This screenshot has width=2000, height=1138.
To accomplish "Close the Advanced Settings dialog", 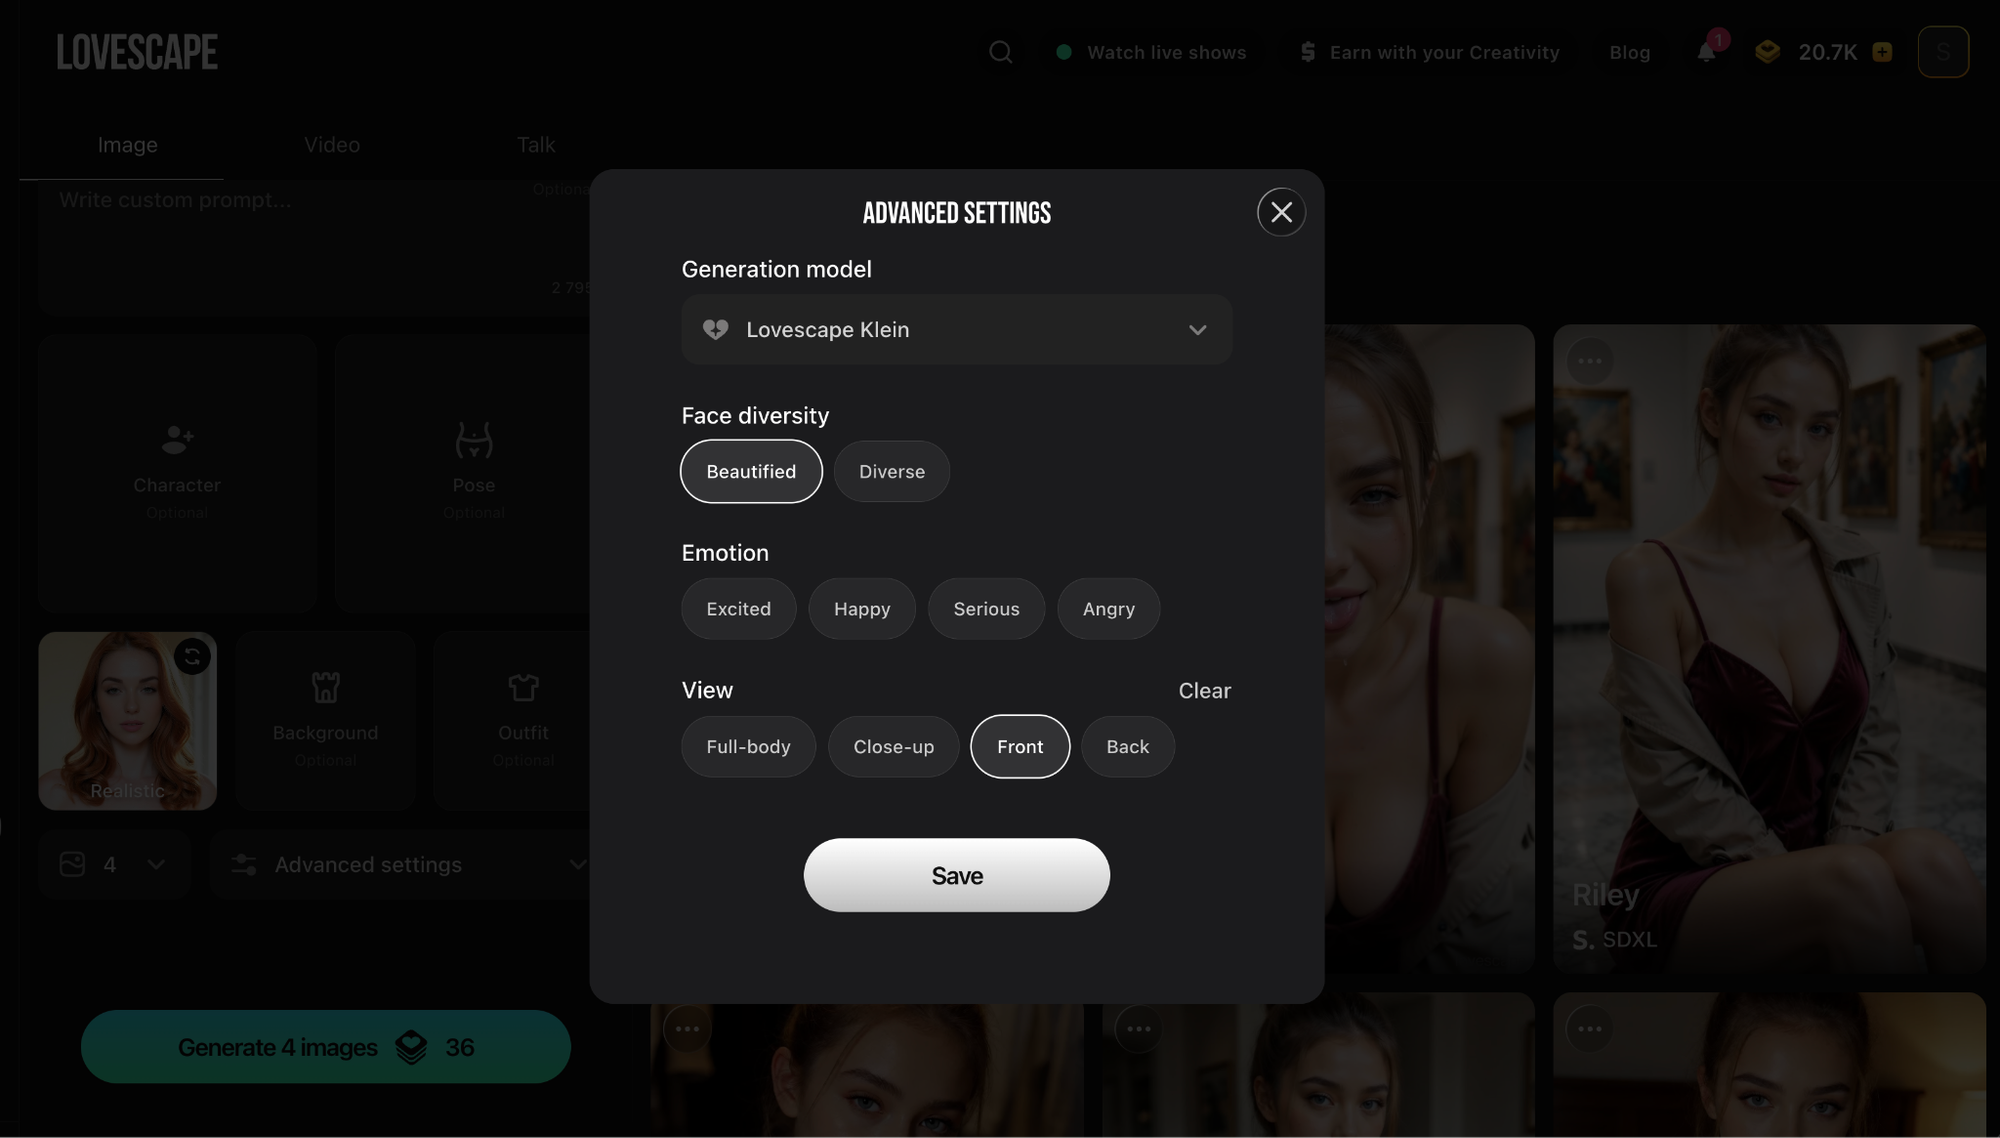I will (x=1281, y=212).
